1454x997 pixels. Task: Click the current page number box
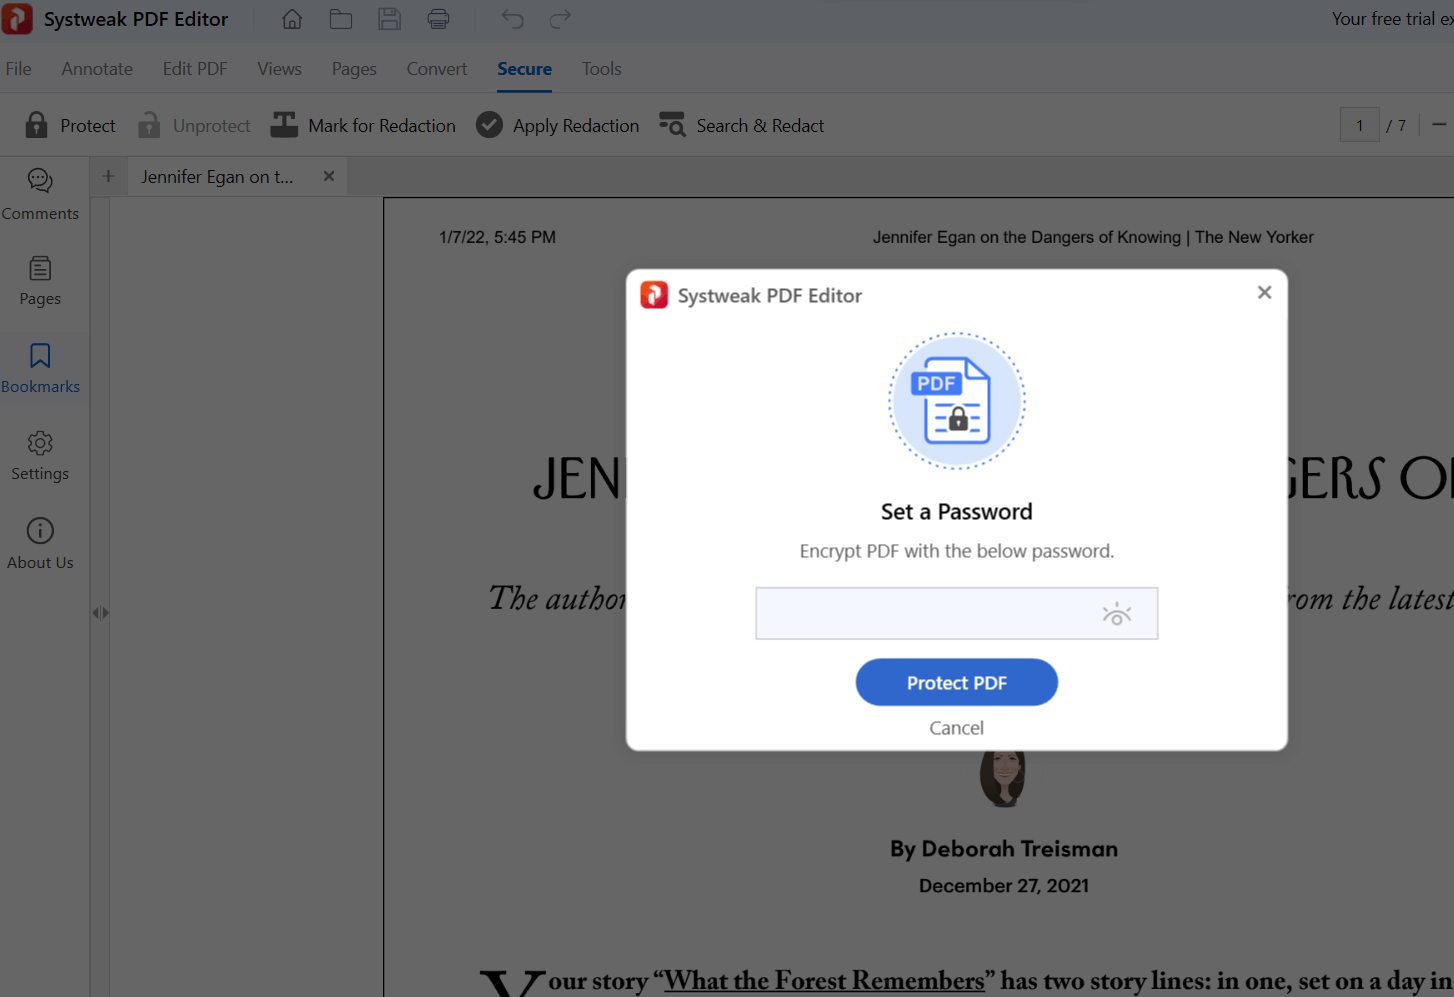click(1359, 125)
